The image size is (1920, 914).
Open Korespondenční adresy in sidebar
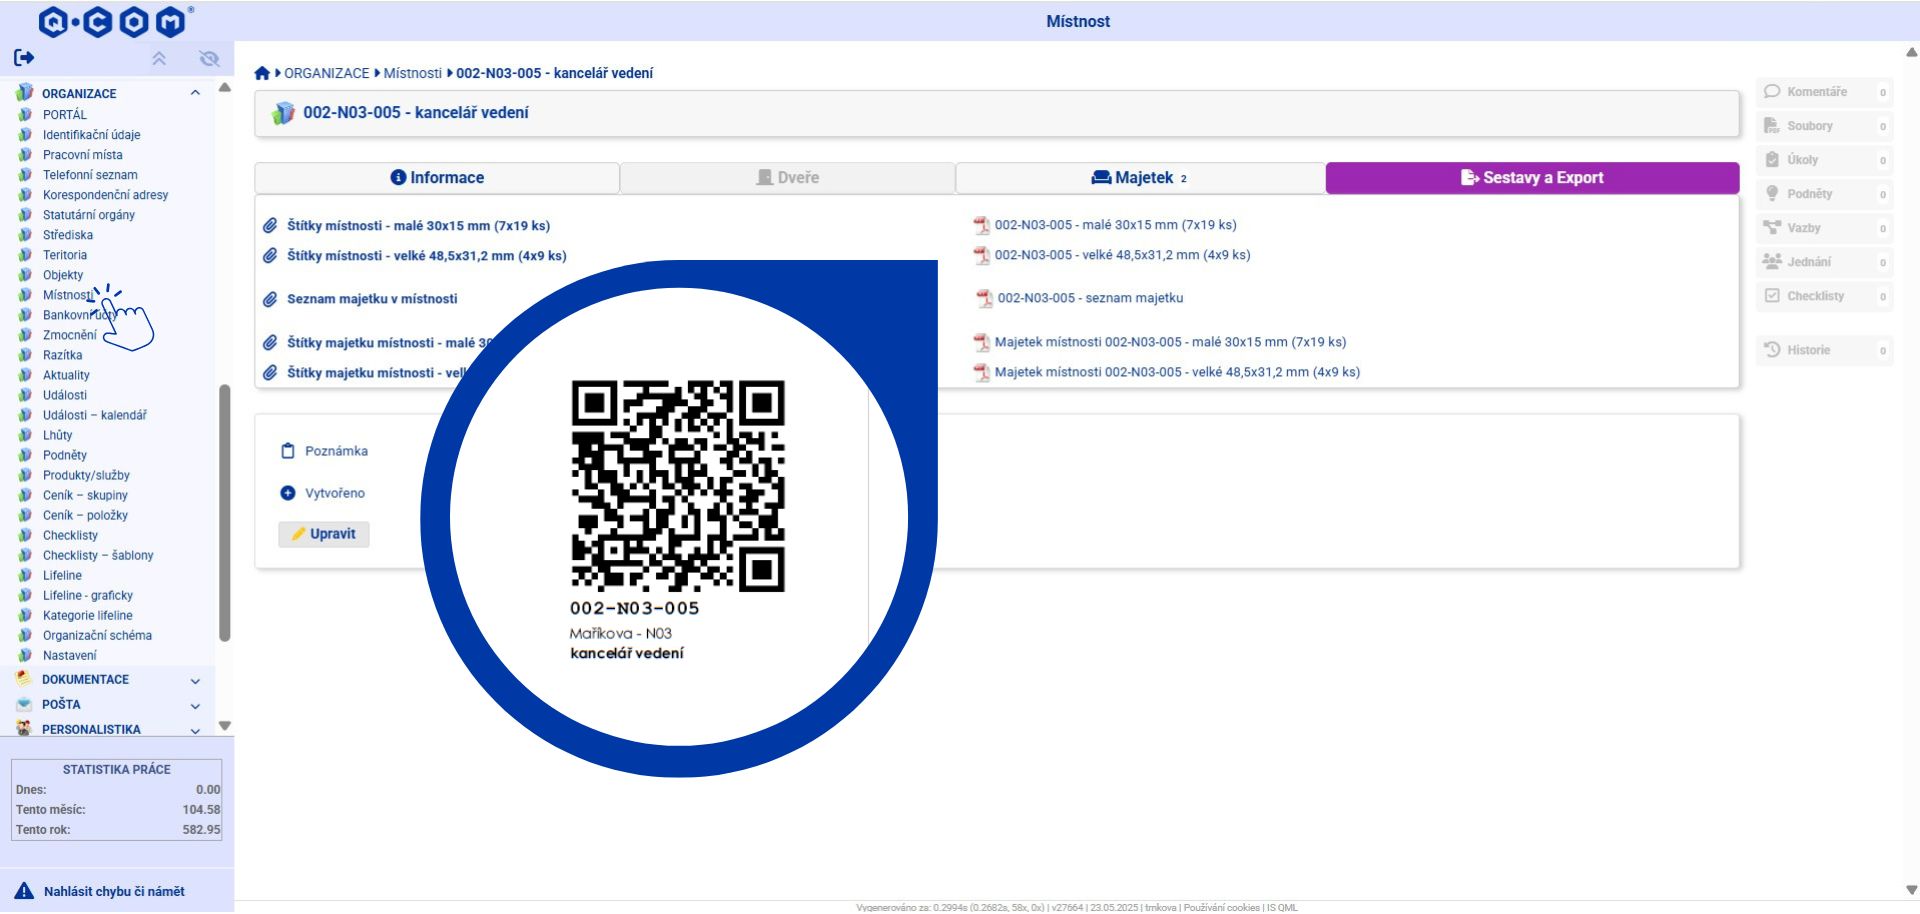(x=105, y=195)
